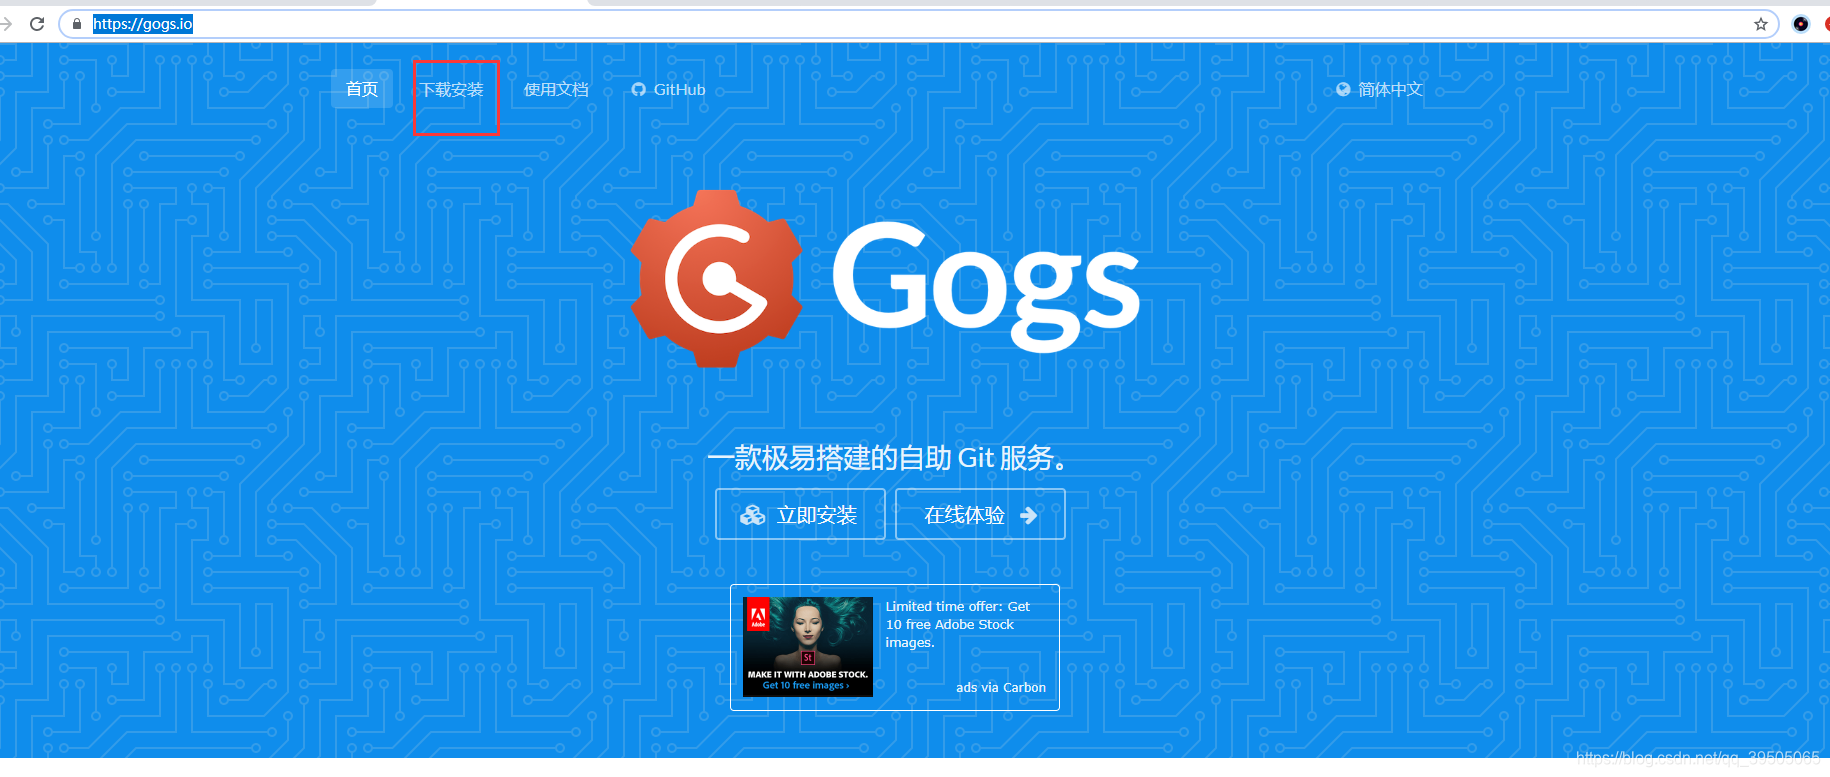The height and width of the screenshot is (777, 1830).
Task: Click the 一款极易搭建的自助 Git 服务 tagline
Action: point(890,458)
